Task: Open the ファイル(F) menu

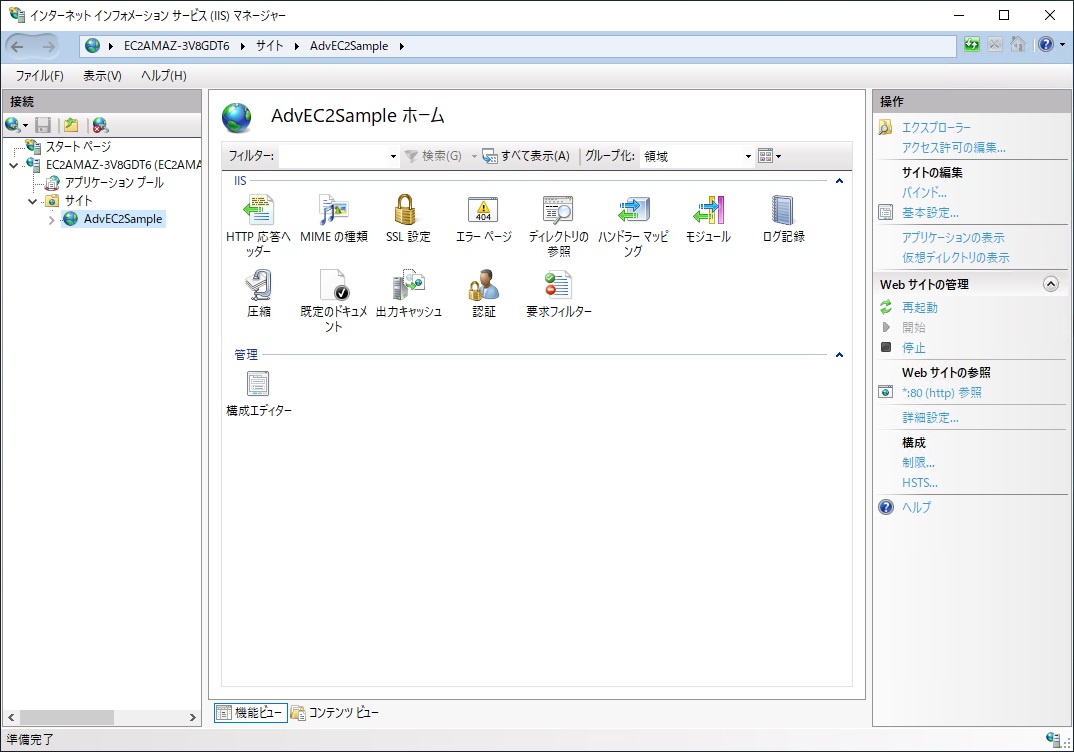Action: coord(40,75)
